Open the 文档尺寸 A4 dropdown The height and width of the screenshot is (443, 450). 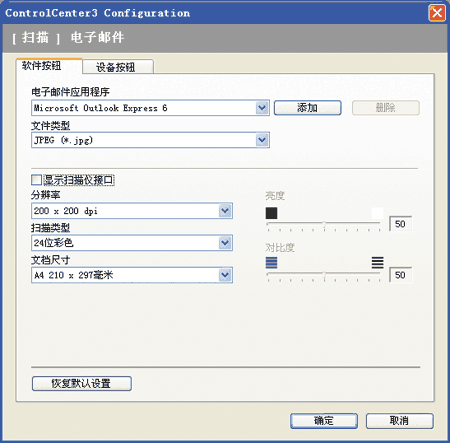[225, 275]
